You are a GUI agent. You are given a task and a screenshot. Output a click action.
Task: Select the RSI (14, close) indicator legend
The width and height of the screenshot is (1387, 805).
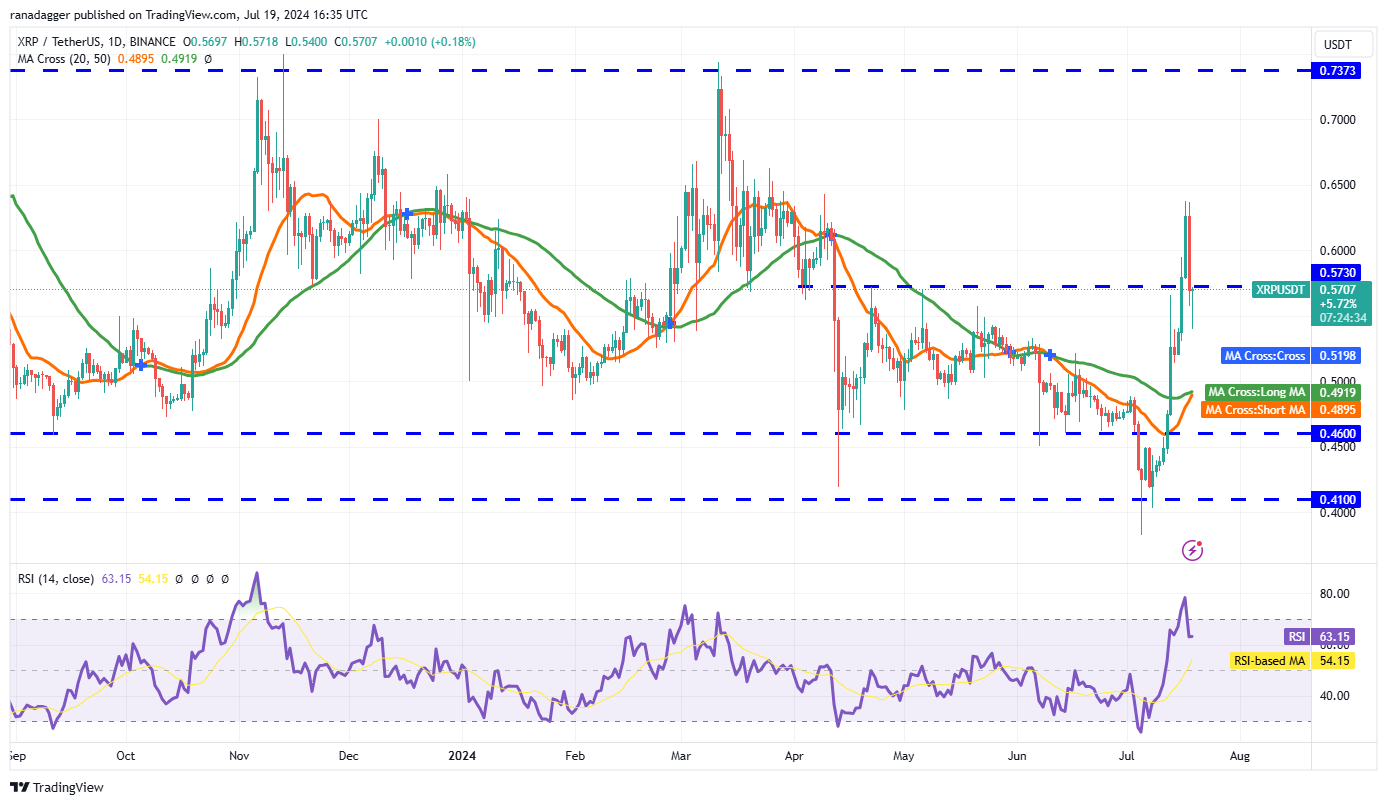pyautogui.click(x=56, y=578)
